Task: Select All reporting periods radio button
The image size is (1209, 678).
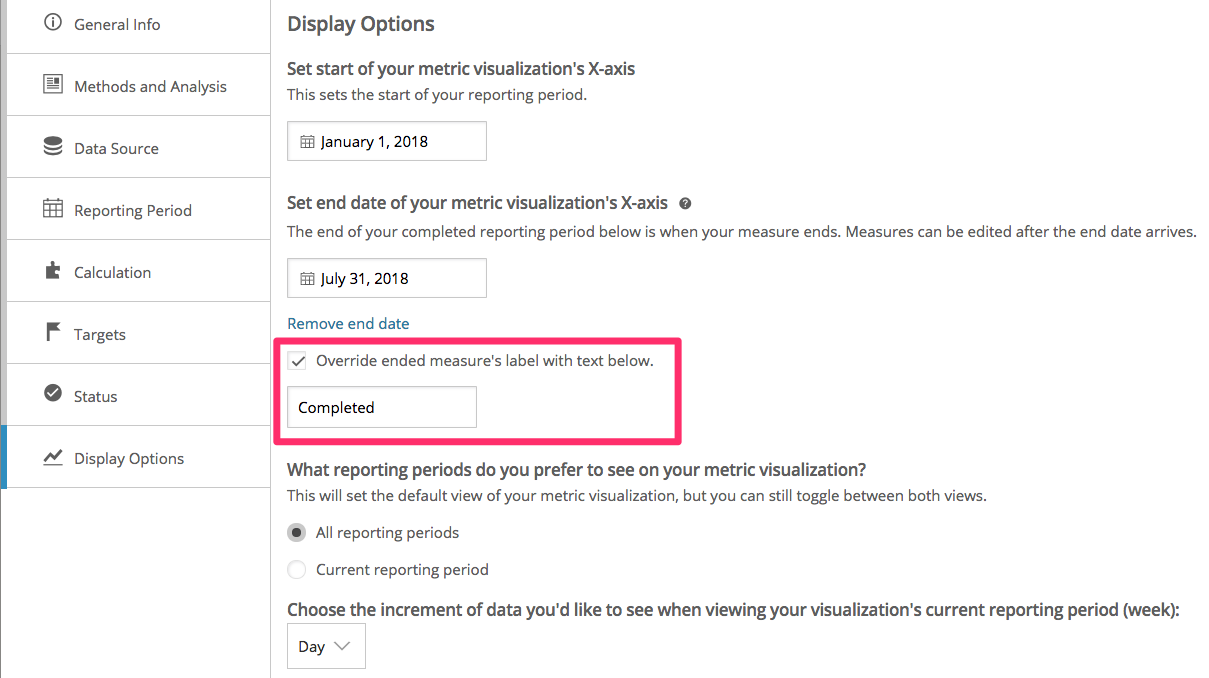Action: pyautogui.click(x=297, y=533)
